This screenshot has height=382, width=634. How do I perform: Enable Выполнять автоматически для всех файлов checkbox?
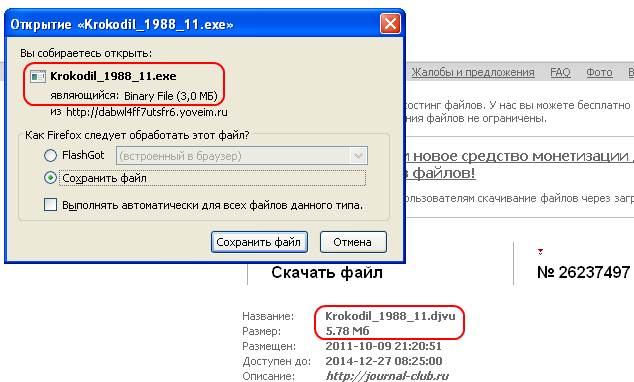50,205
